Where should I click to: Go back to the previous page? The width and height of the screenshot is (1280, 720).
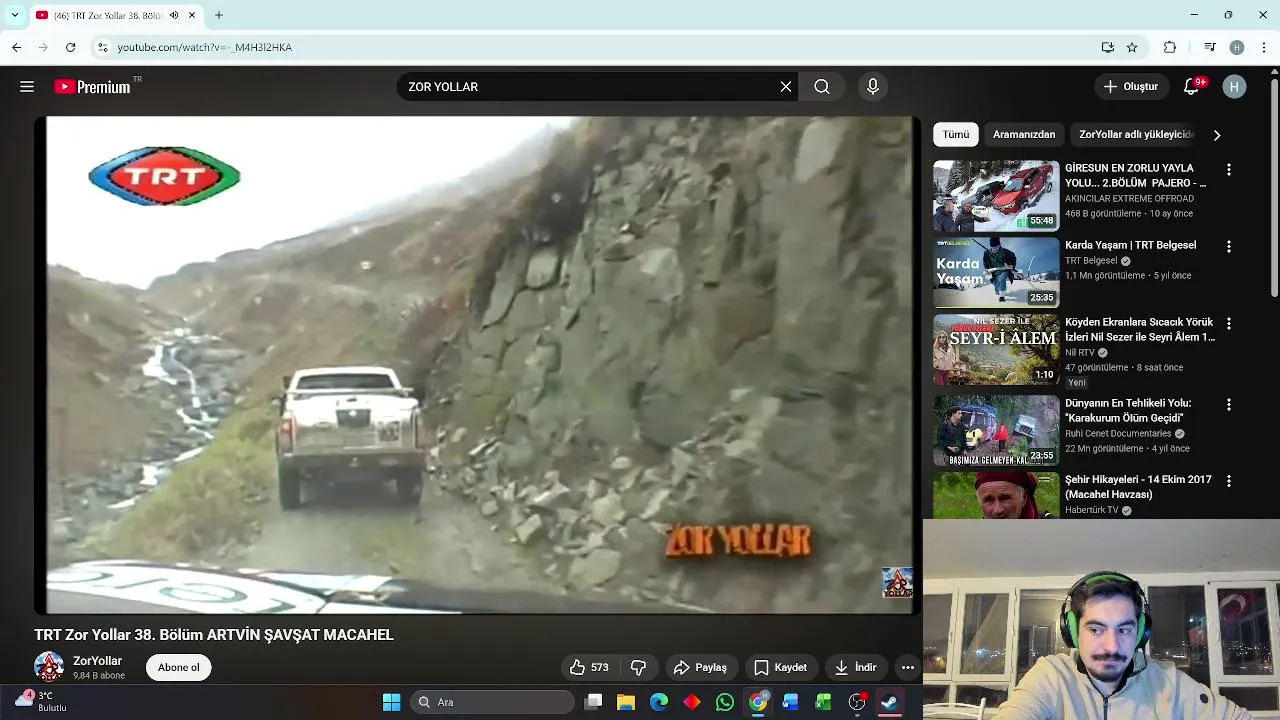point(17,47)
